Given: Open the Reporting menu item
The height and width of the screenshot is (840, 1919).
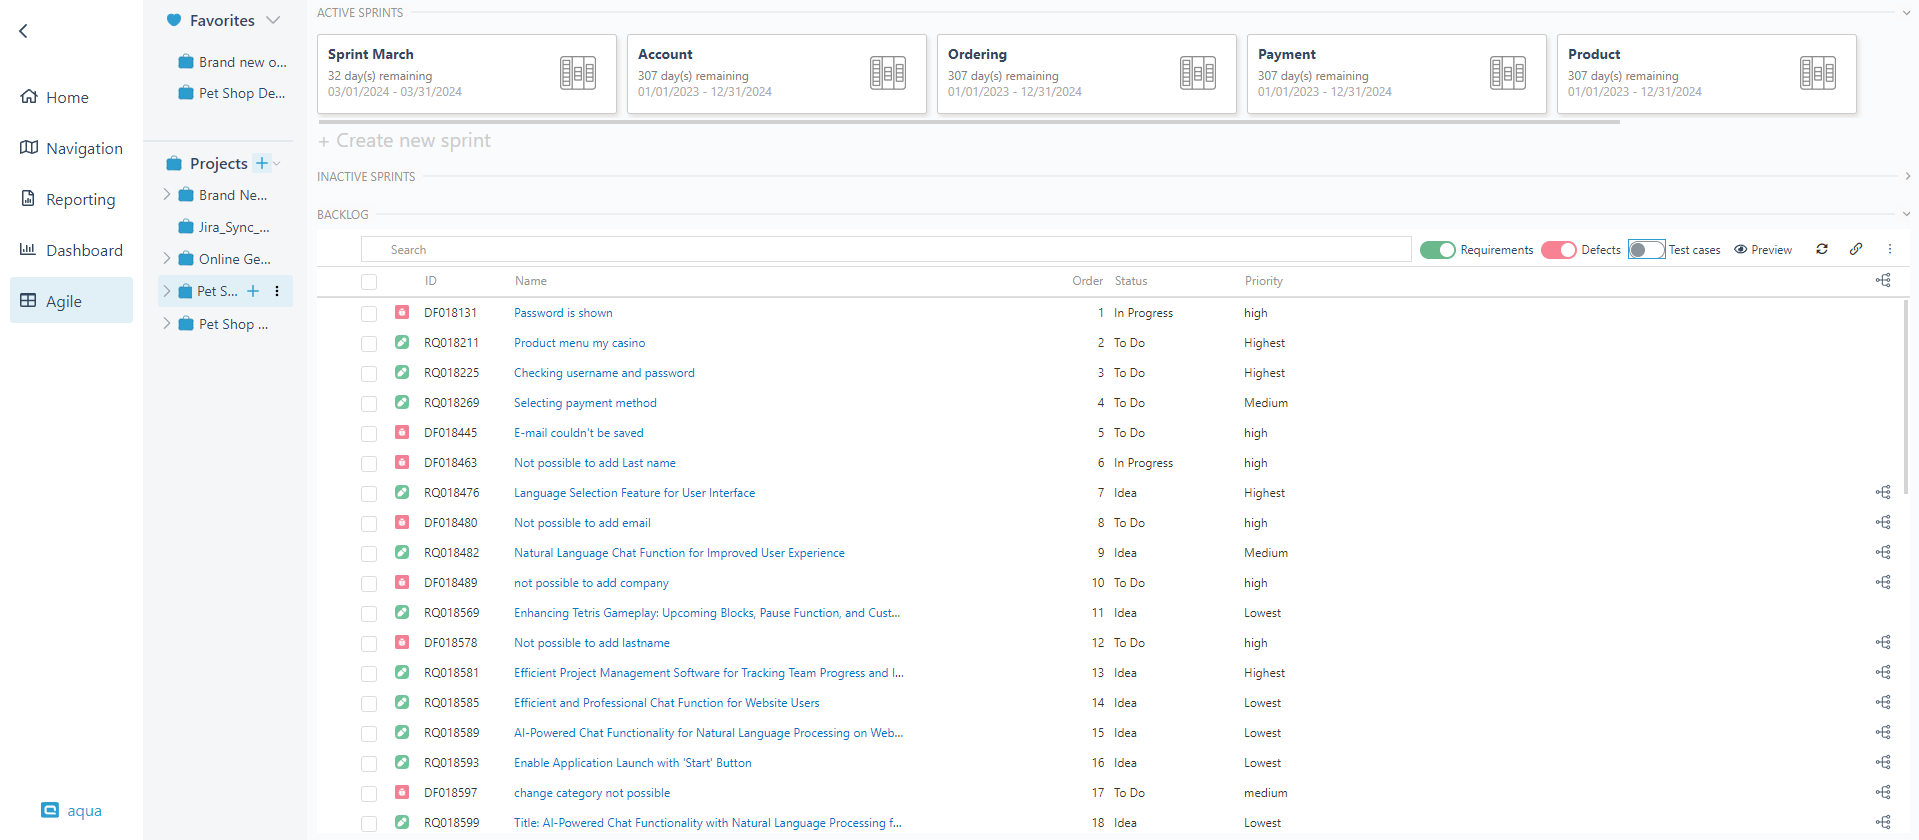Looking at the screenshot, I should pos(80,199).
